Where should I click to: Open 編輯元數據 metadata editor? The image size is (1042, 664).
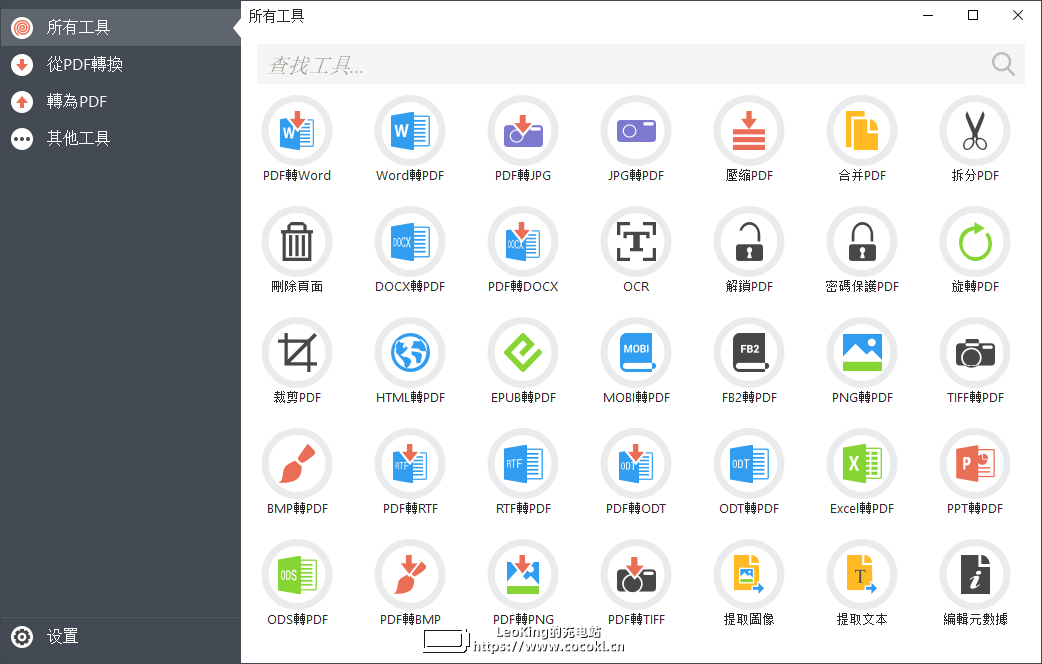974,575
